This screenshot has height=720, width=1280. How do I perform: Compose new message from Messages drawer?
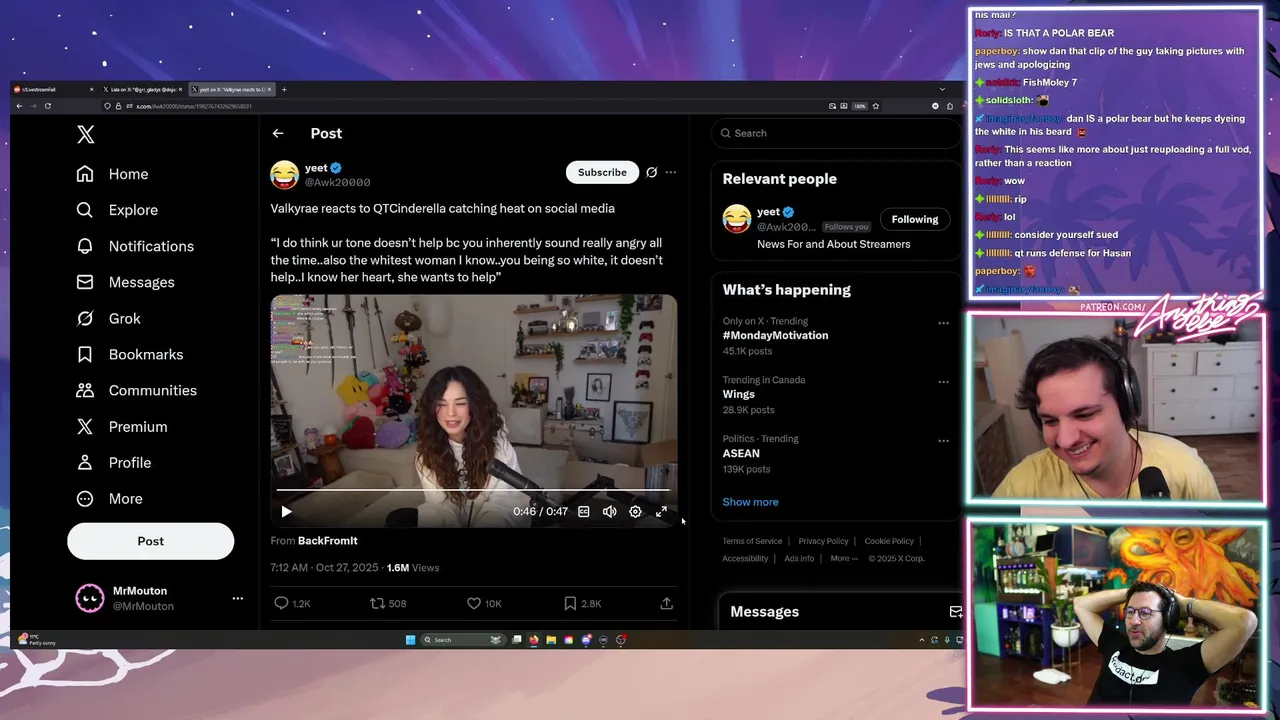(955, 611)
